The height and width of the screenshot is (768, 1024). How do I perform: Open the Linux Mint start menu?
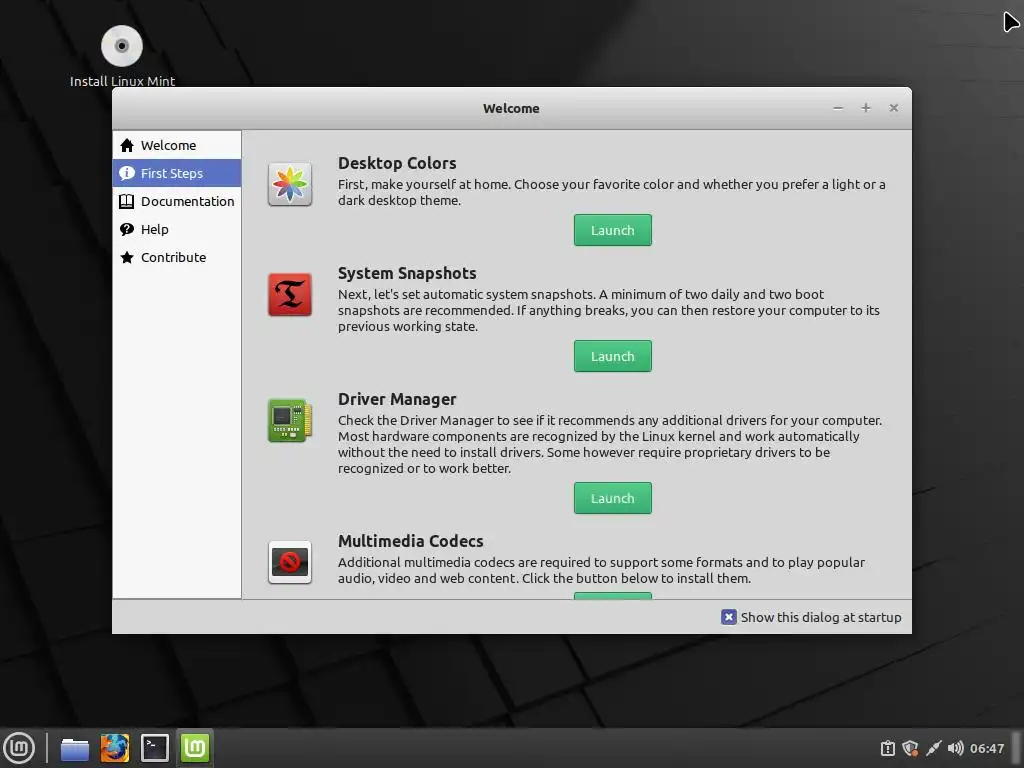click(x=19, y=748)
